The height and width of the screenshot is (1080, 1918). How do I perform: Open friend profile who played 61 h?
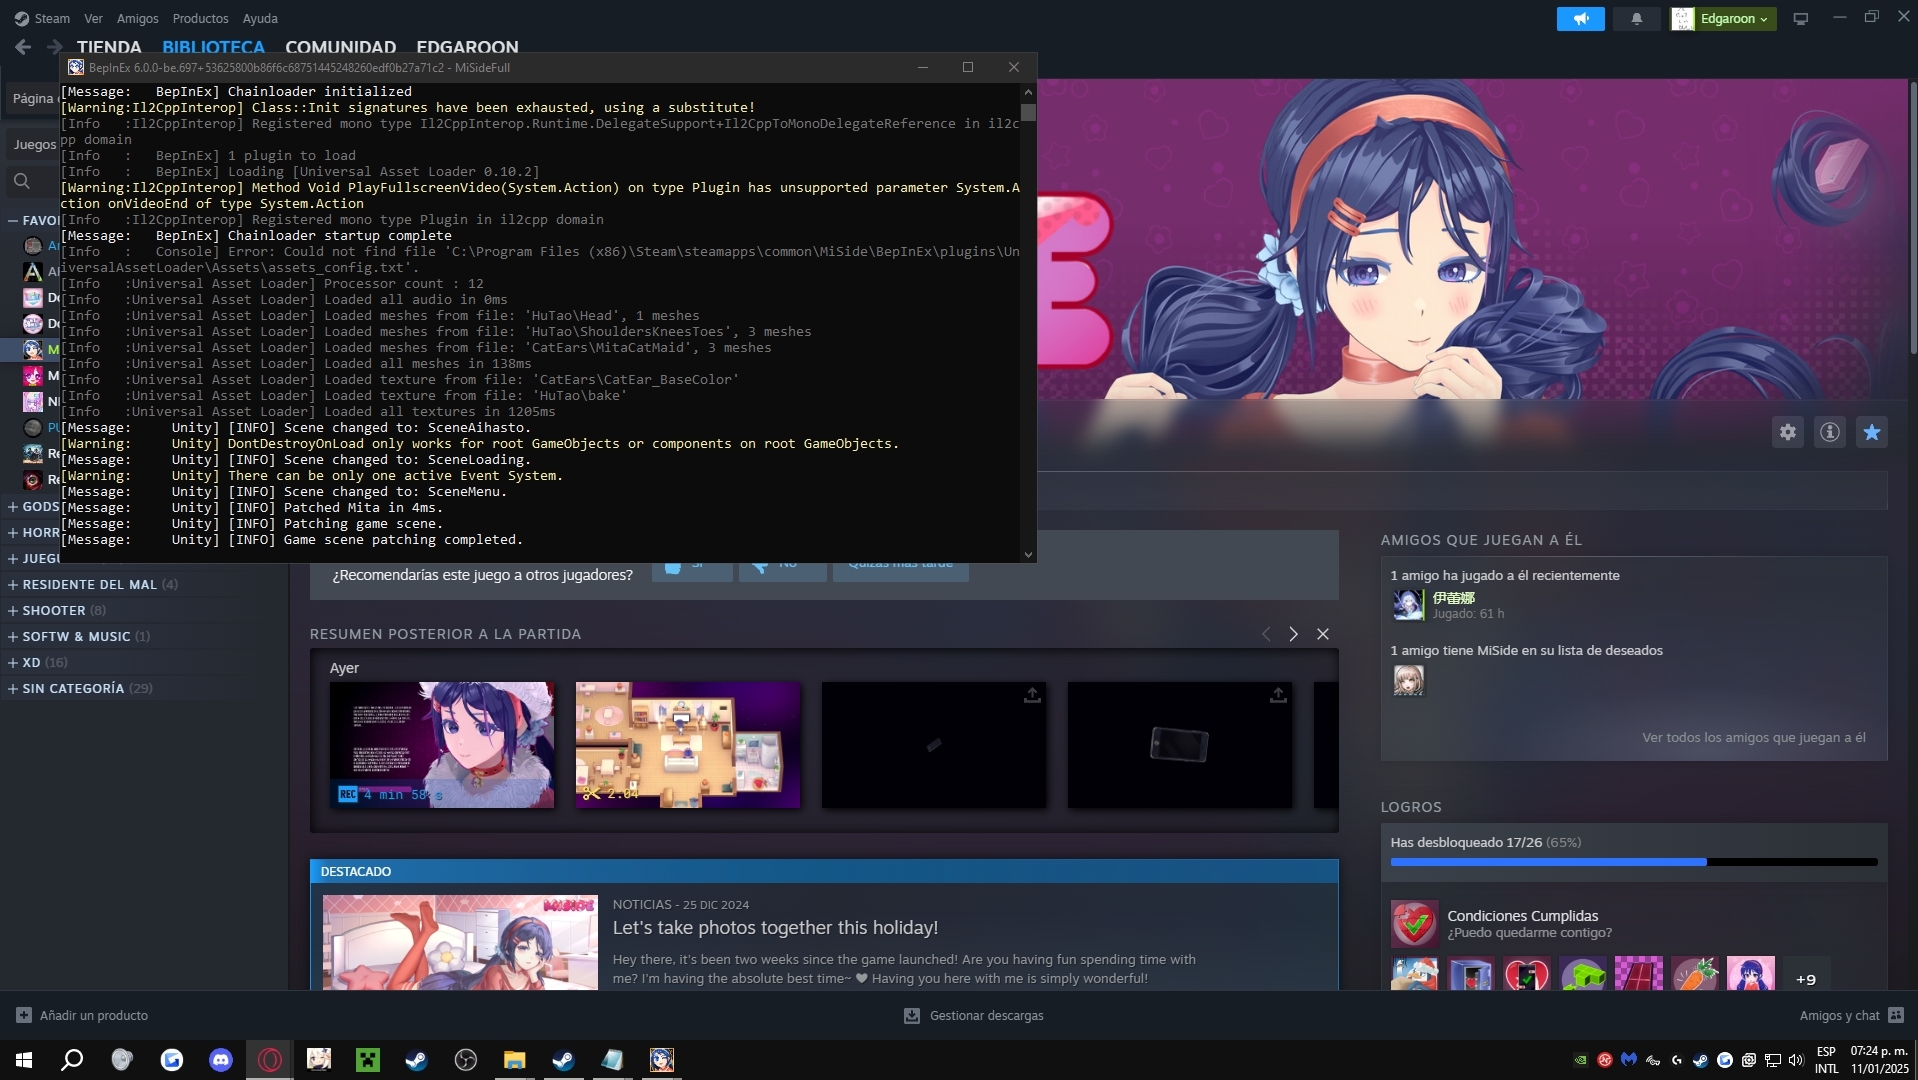[1408, 605]
